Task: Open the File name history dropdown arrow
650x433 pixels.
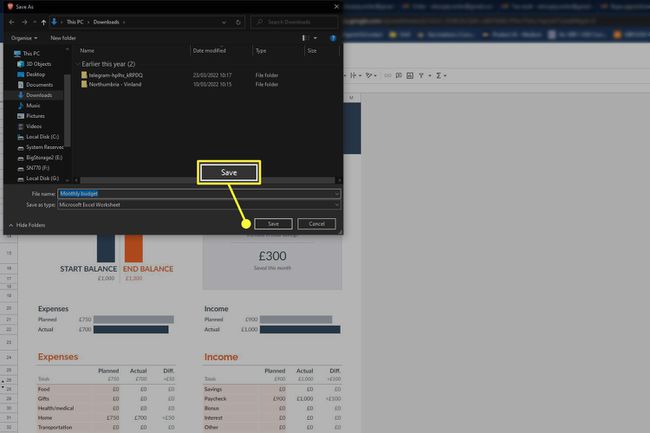Action: (x=337, y=194)
